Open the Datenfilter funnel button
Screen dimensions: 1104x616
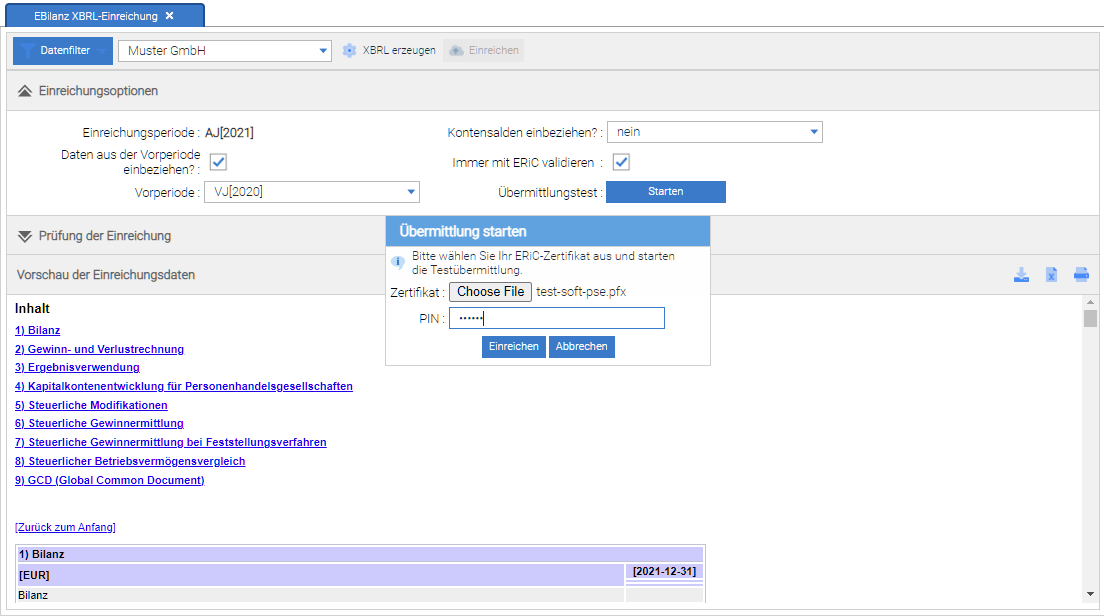pos(62,50)
